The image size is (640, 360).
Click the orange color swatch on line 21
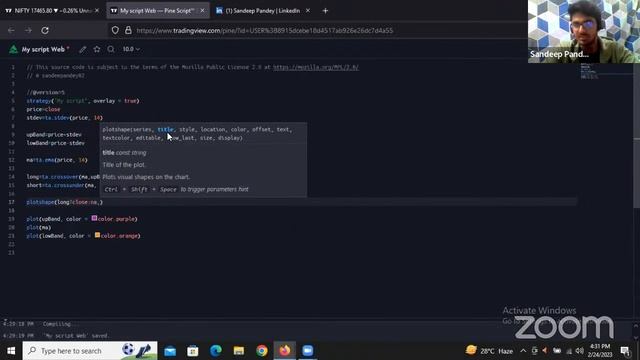pos(97,235)
